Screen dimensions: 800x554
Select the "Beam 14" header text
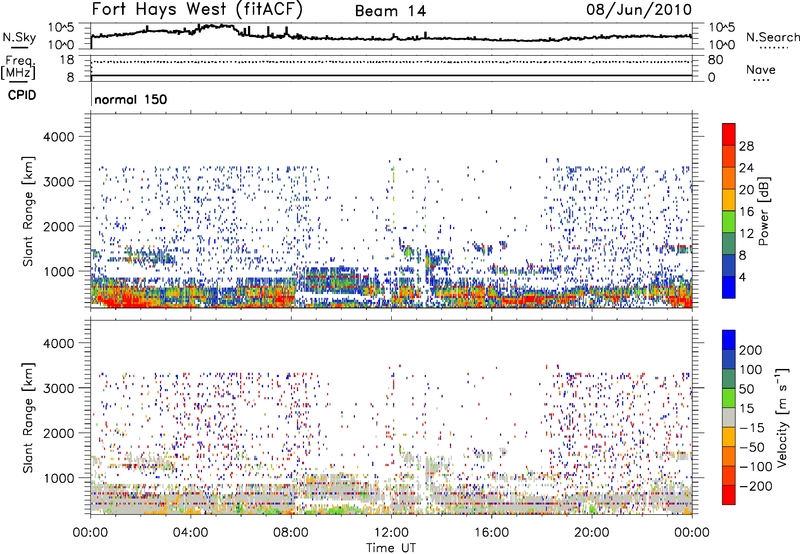click(390, 11)
